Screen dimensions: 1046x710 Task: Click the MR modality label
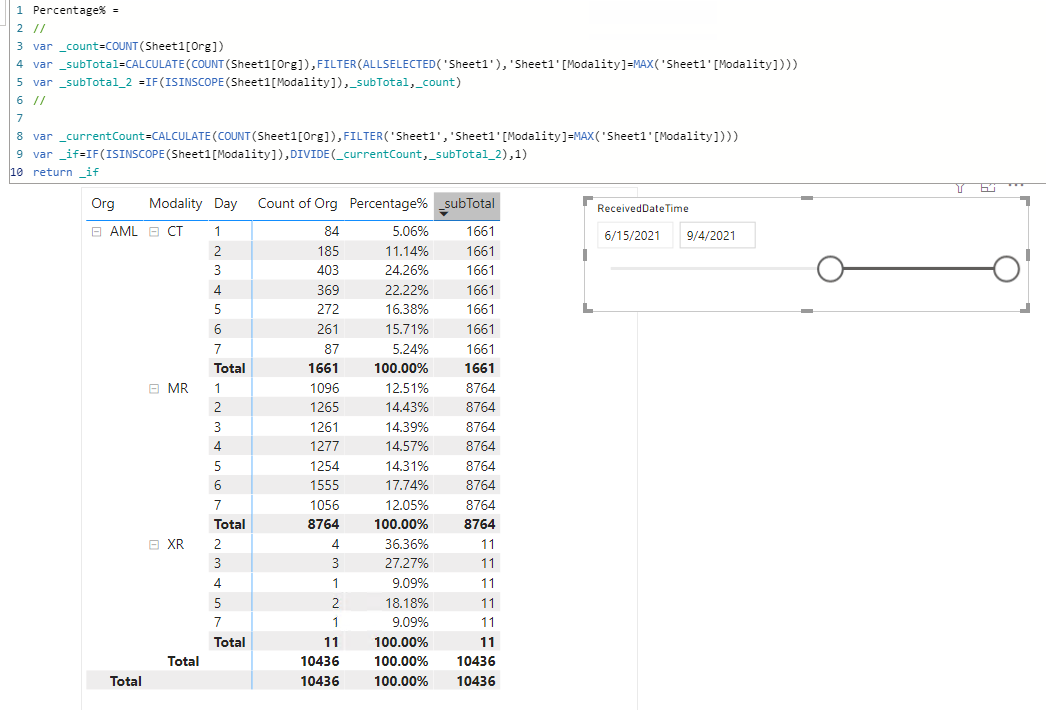pyautogui.click(x=177, y=388)
